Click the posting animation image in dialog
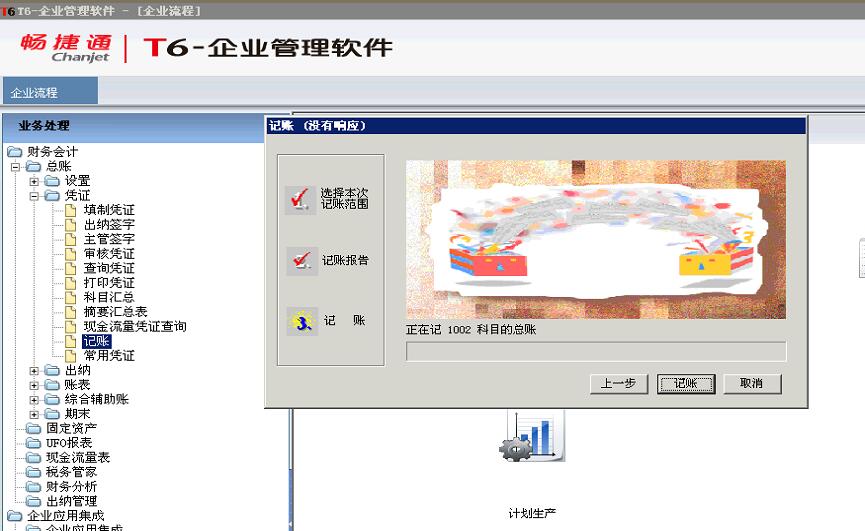 click(596, 239)
